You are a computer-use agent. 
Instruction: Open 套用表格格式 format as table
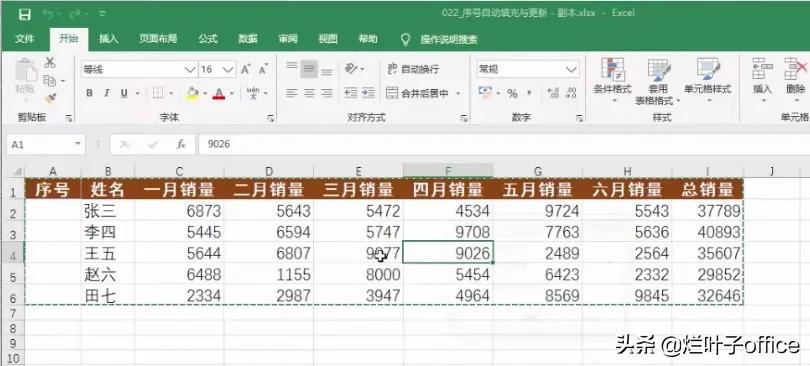pyautogui.click(x=658, y=81)
